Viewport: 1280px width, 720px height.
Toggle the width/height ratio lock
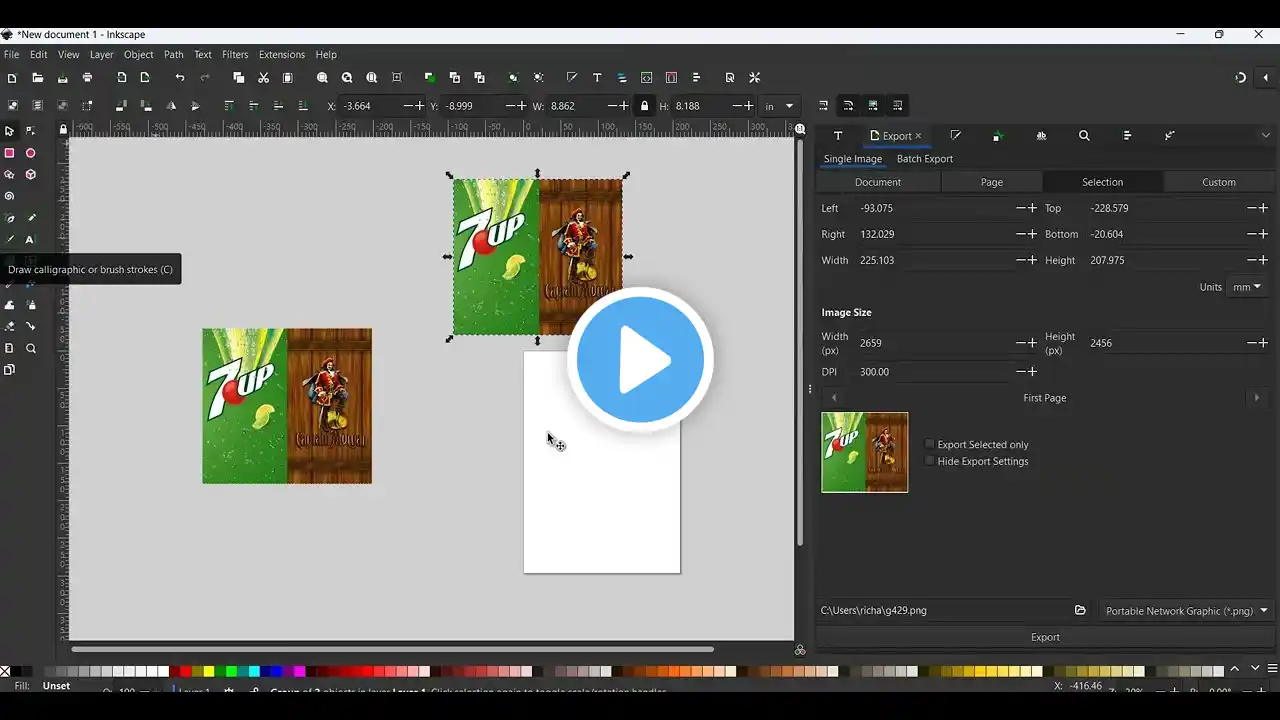coord(644,106)
